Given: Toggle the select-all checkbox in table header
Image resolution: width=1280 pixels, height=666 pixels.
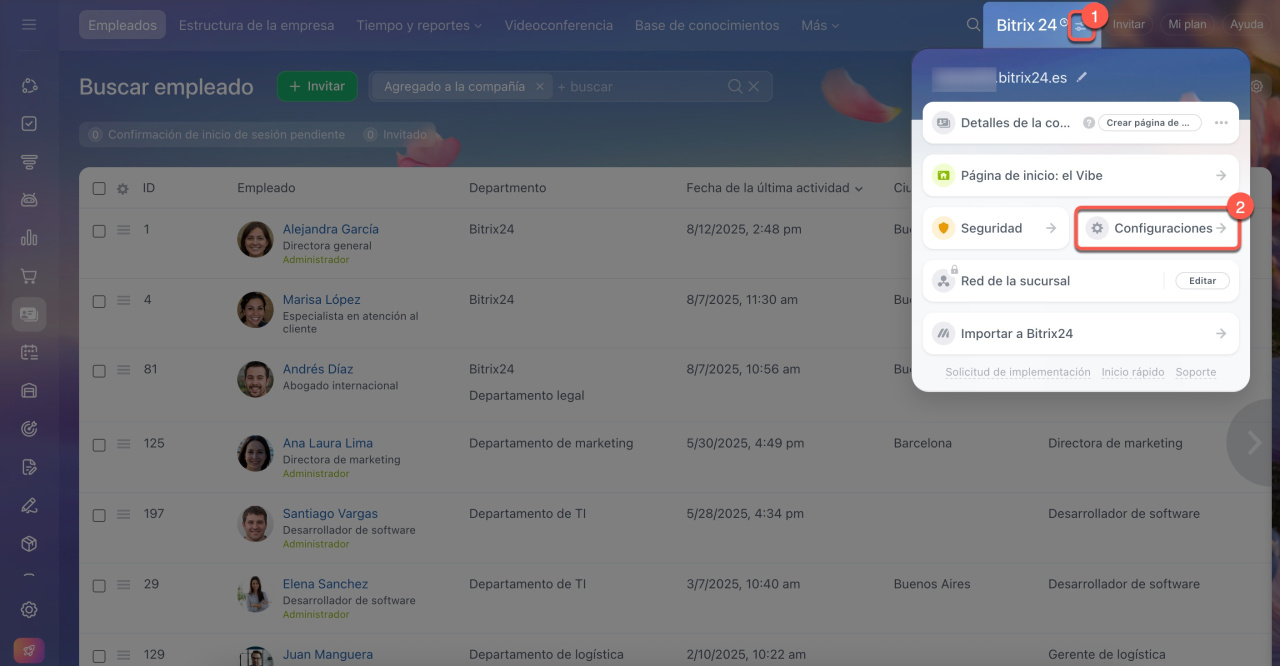Looking at the screenshot, I should [99, 188].
